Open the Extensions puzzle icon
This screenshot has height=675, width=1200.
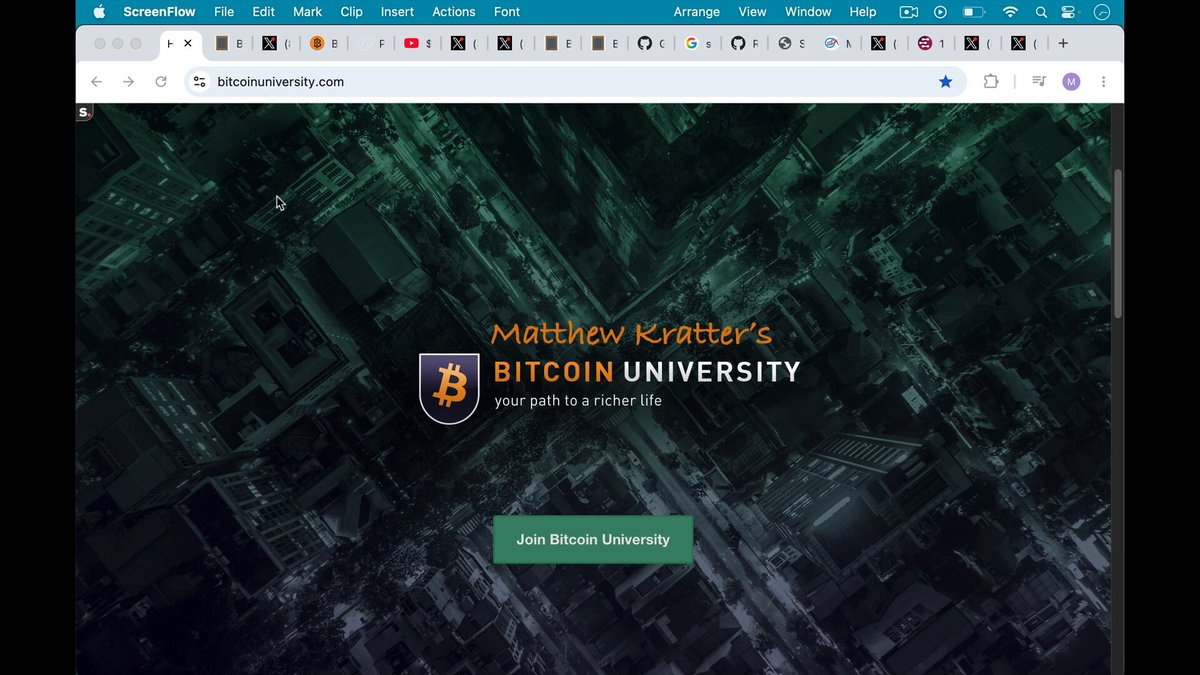tap(991, 82)
